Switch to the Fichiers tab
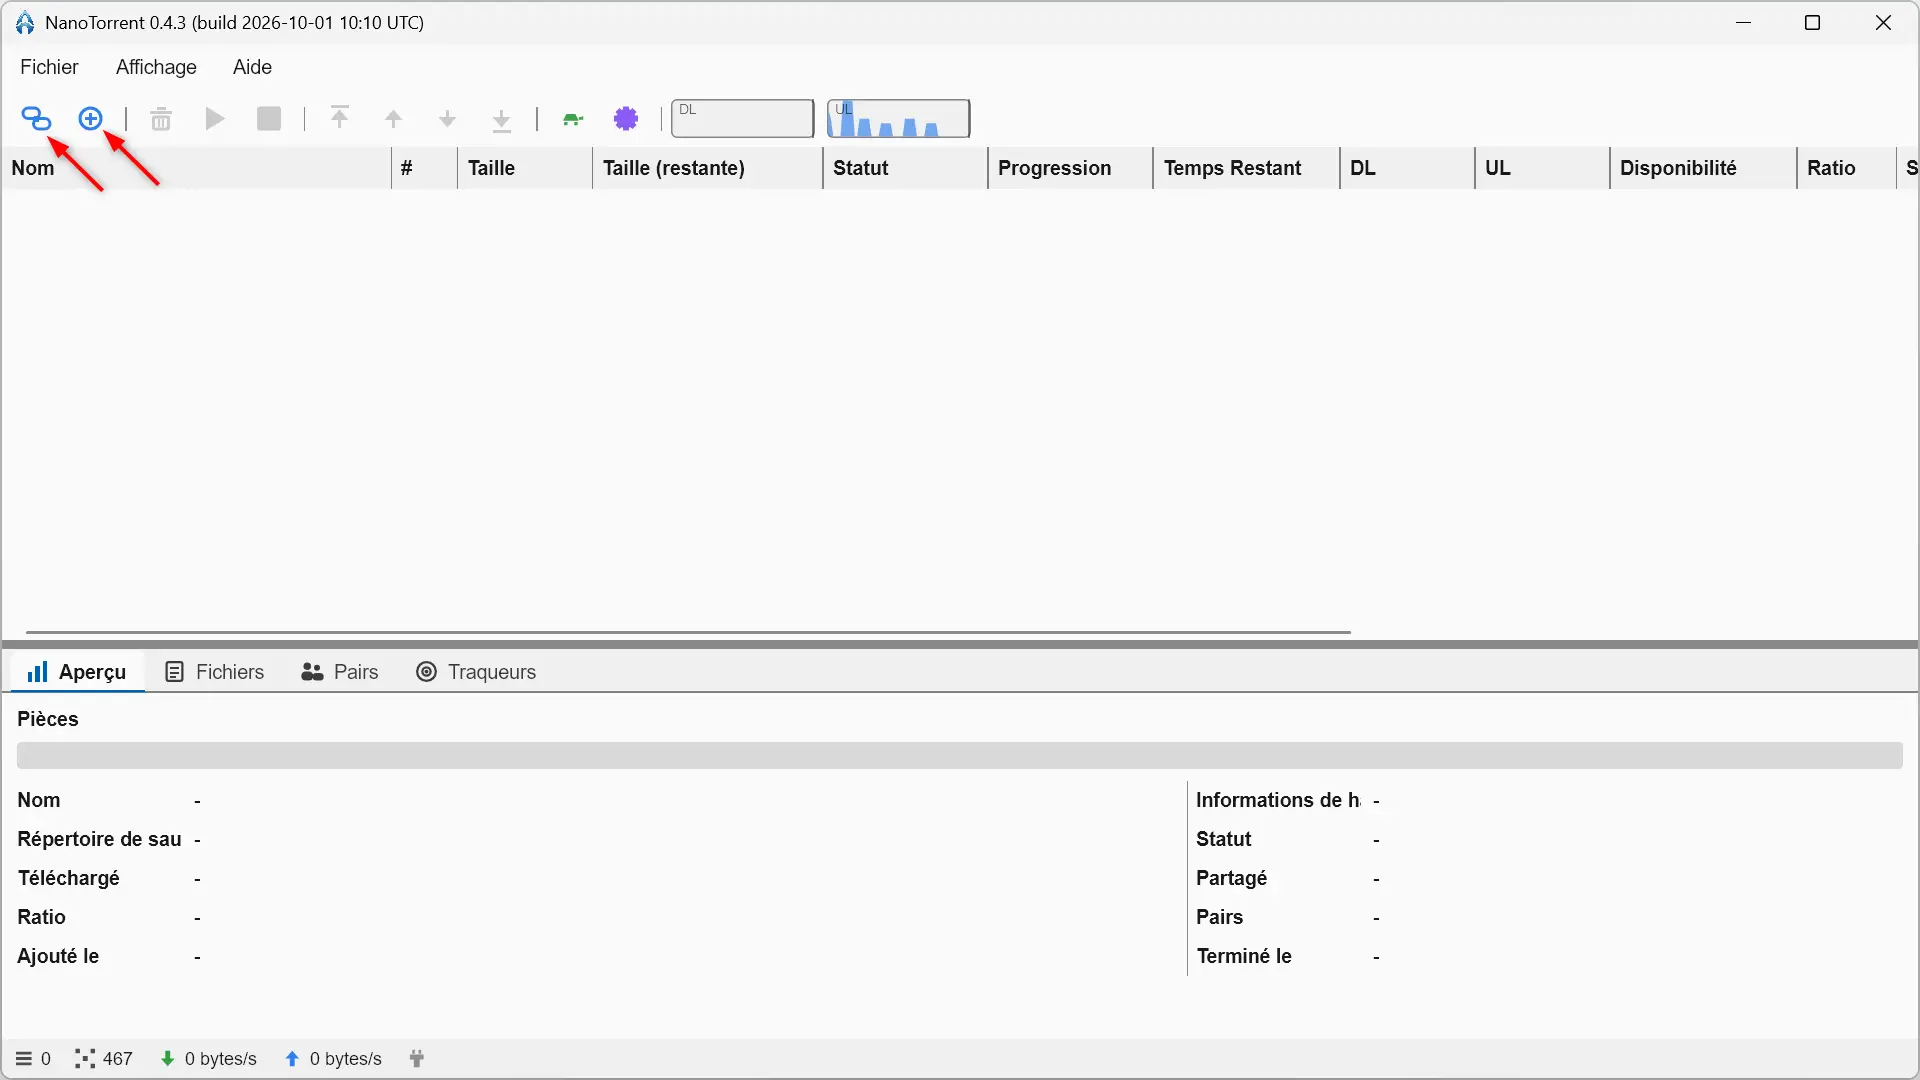 pyautogui.click(x=215, y=672)
